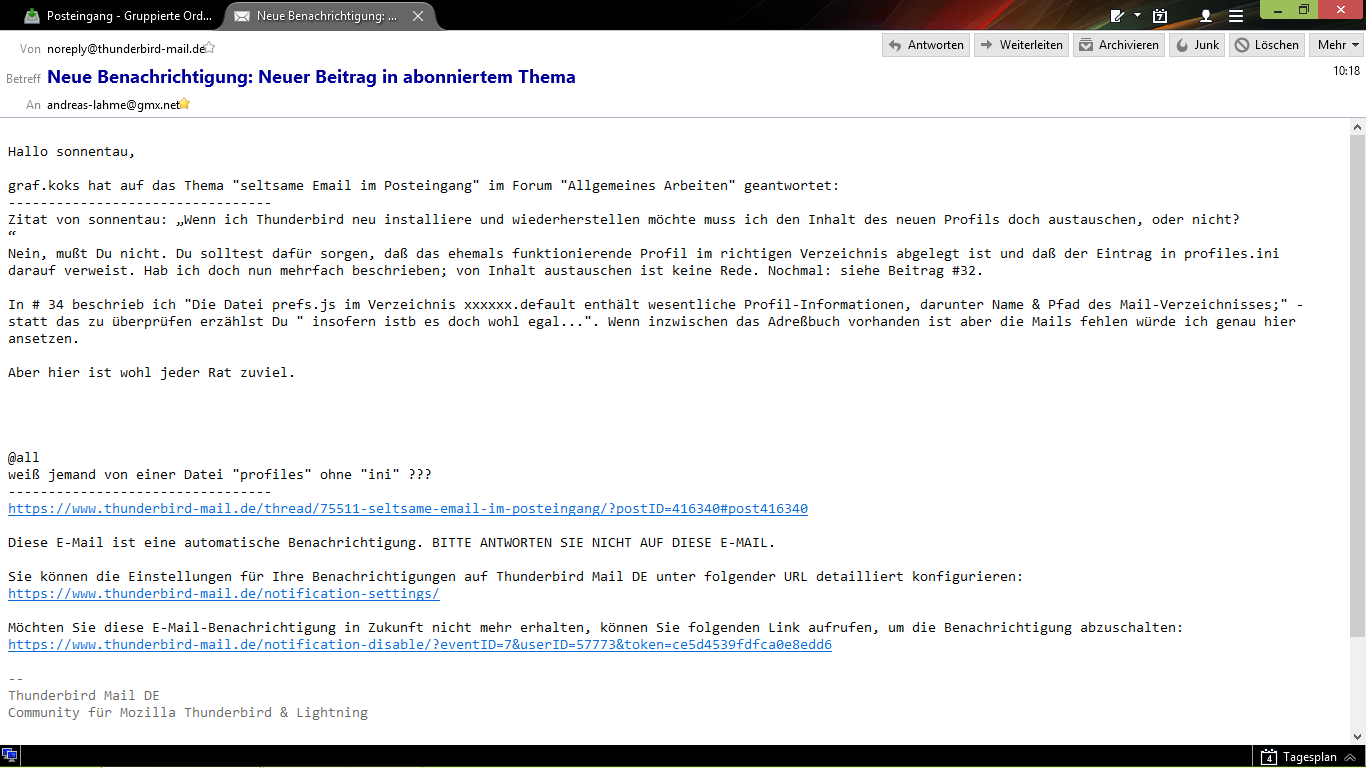Click recipient address andreas-lahme@gmx.net
Viewport: 1366px width, 768px height.
pos(113,104)
